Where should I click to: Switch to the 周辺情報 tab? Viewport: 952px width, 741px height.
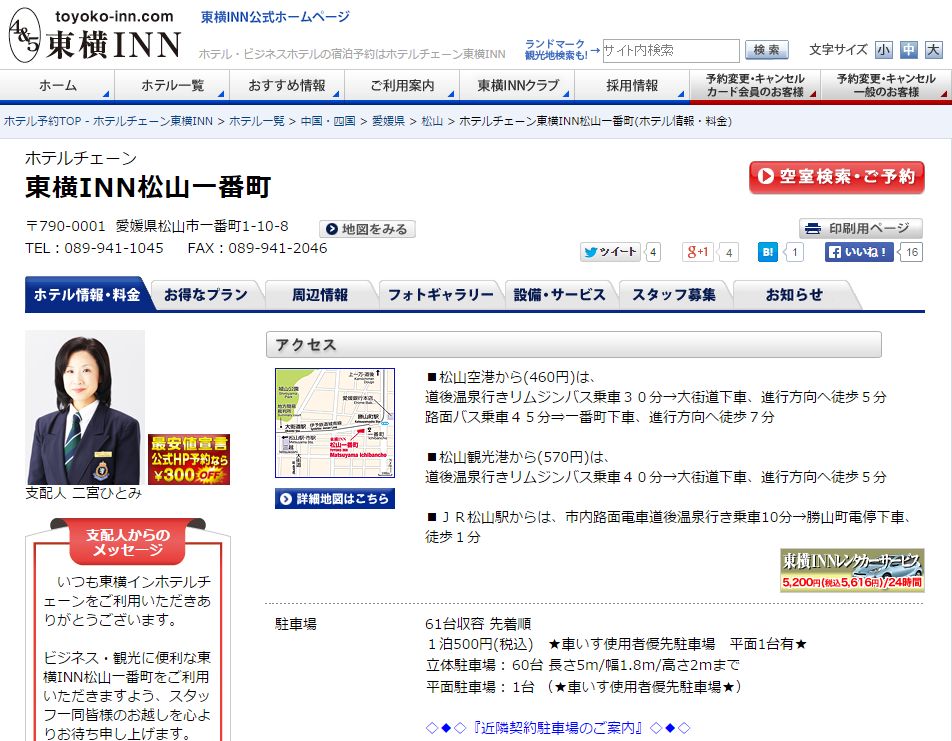320,295
